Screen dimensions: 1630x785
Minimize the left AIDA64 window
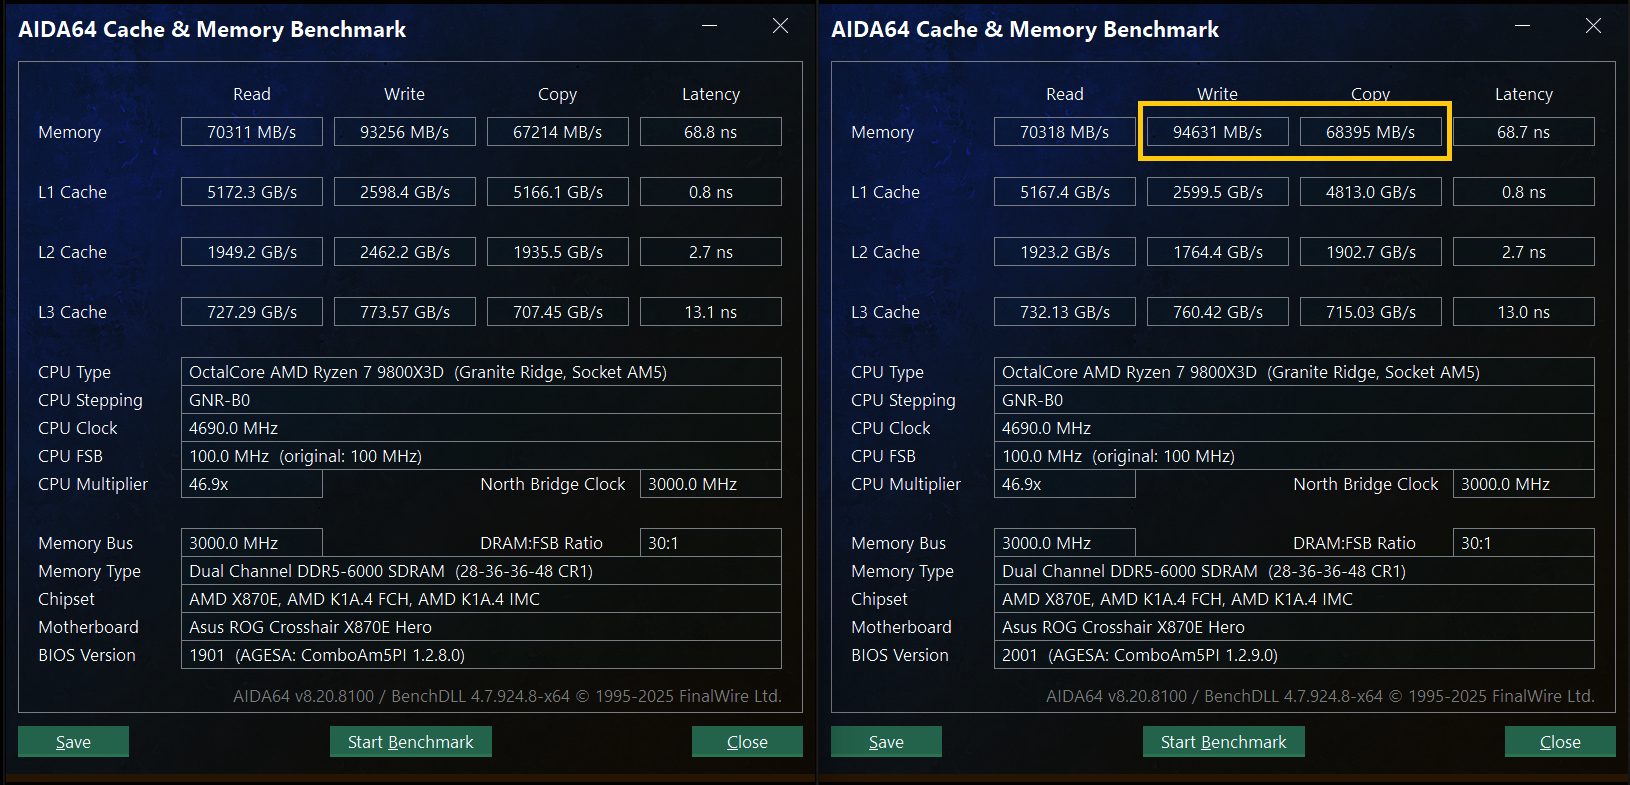coord(709,26)
